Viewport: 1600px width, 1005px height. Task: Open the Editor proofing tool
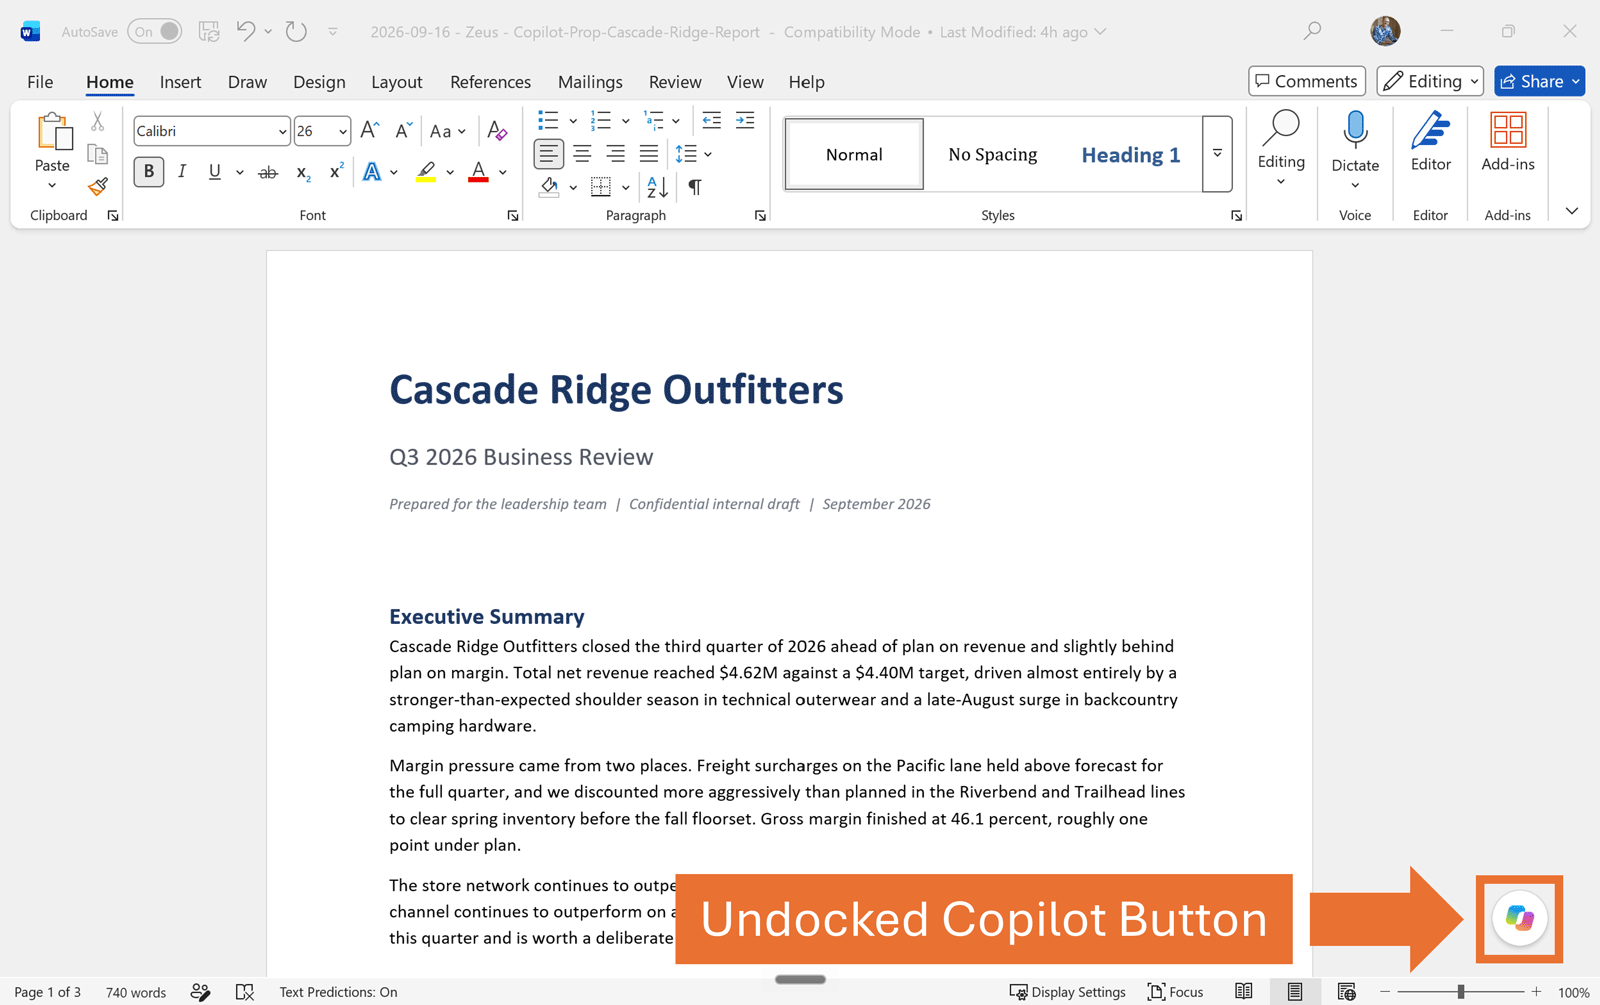(x=1430, y=142)
